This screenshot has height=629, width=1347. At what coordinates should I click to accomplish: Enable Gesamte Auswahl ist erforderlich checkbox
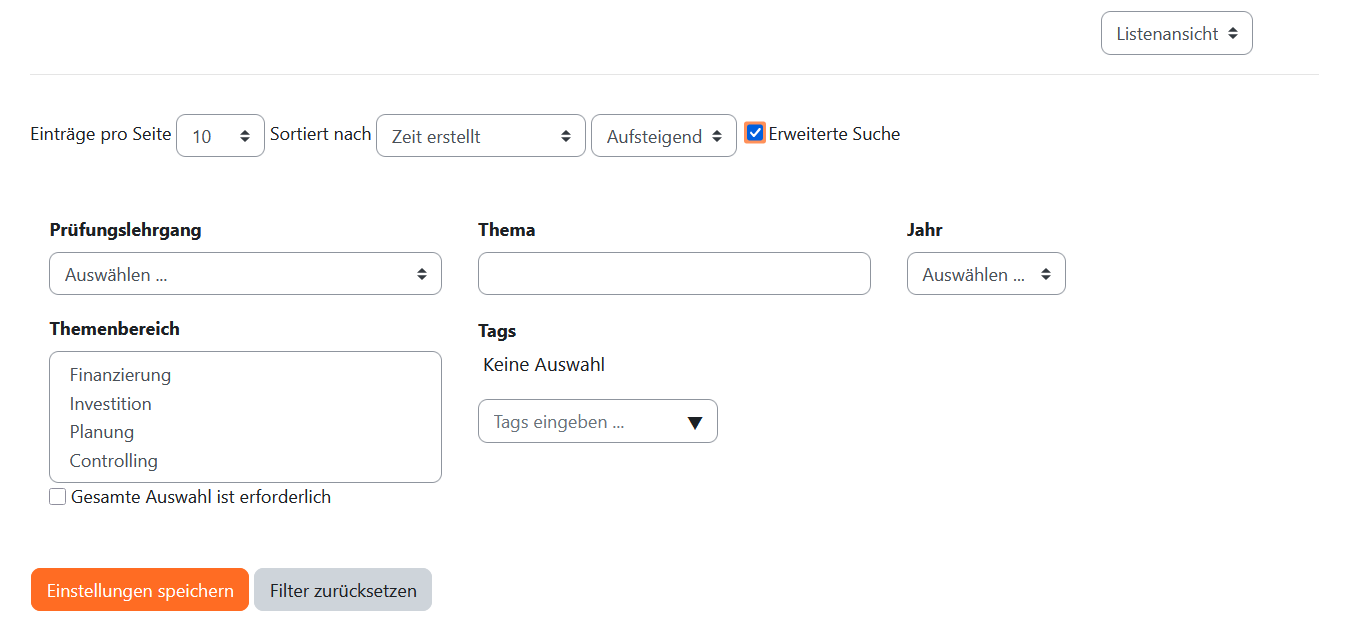point(58,497)
